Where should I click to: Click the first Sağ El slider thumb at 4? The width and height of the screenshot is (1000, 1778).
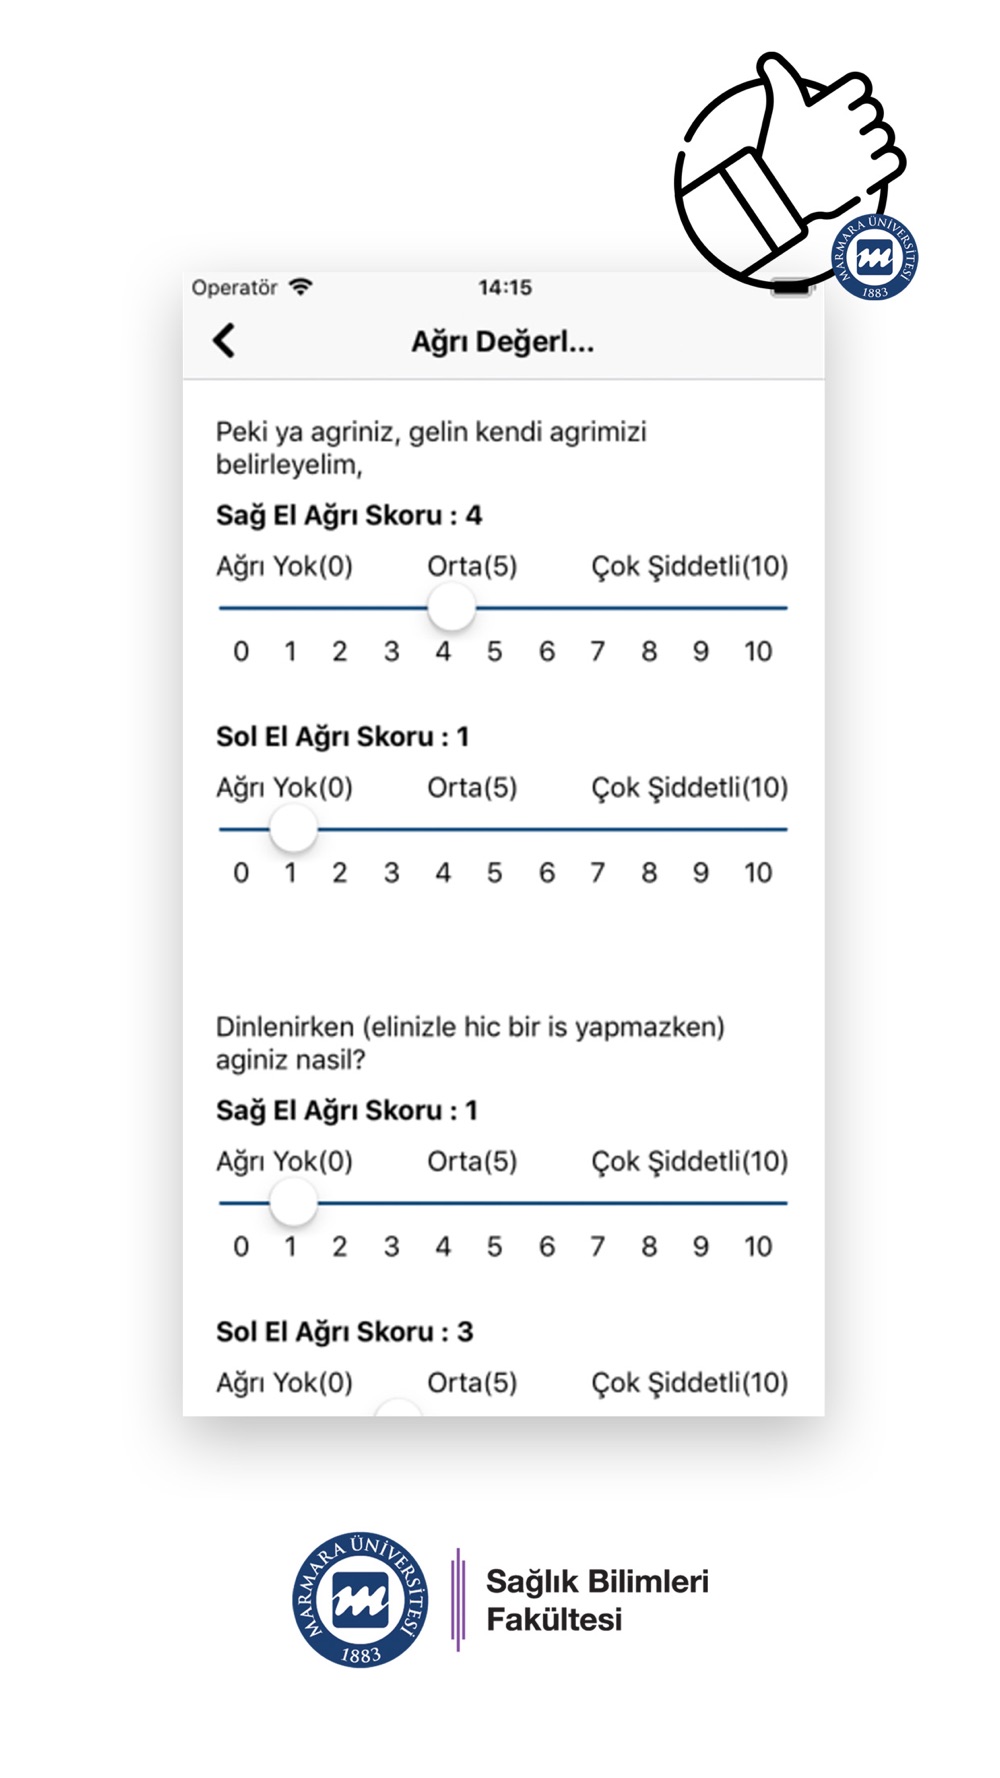[x=451, y=607]
